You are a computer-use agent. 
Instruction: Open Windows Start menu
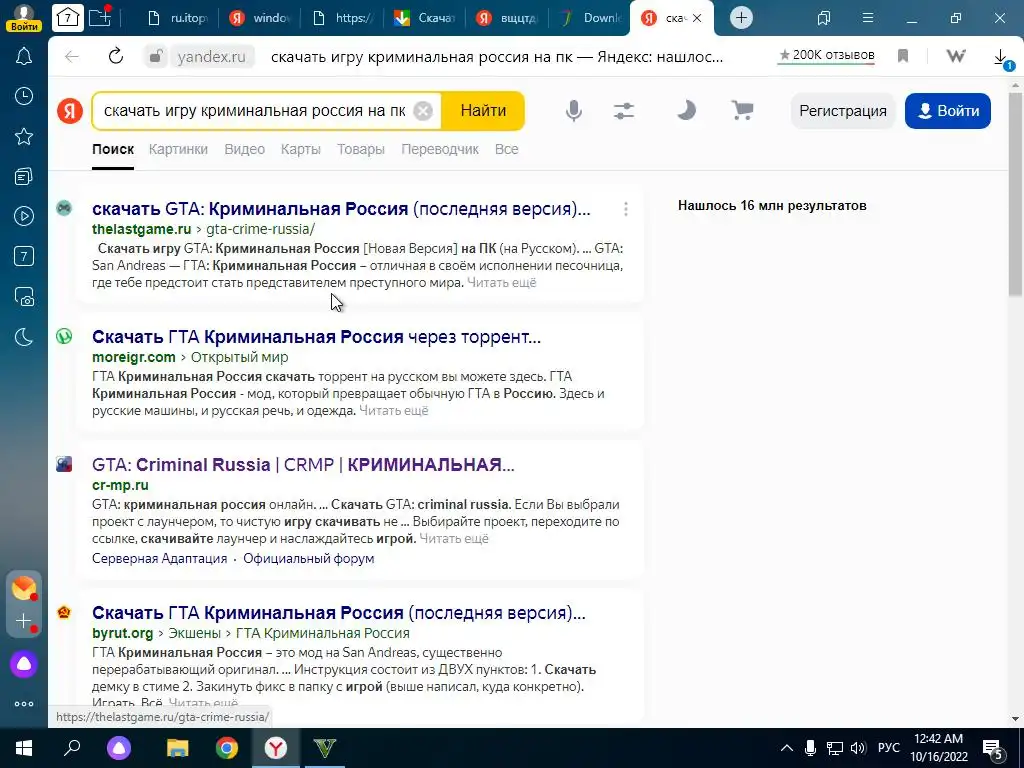click(x=24, y=748)
